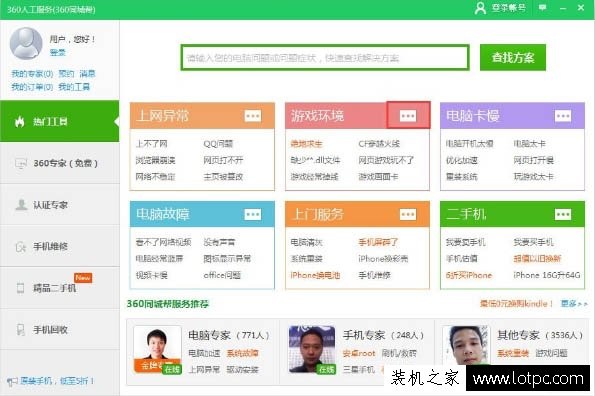
Task: Expand more options in 上网异常 card
Action: tap(253, 116)
